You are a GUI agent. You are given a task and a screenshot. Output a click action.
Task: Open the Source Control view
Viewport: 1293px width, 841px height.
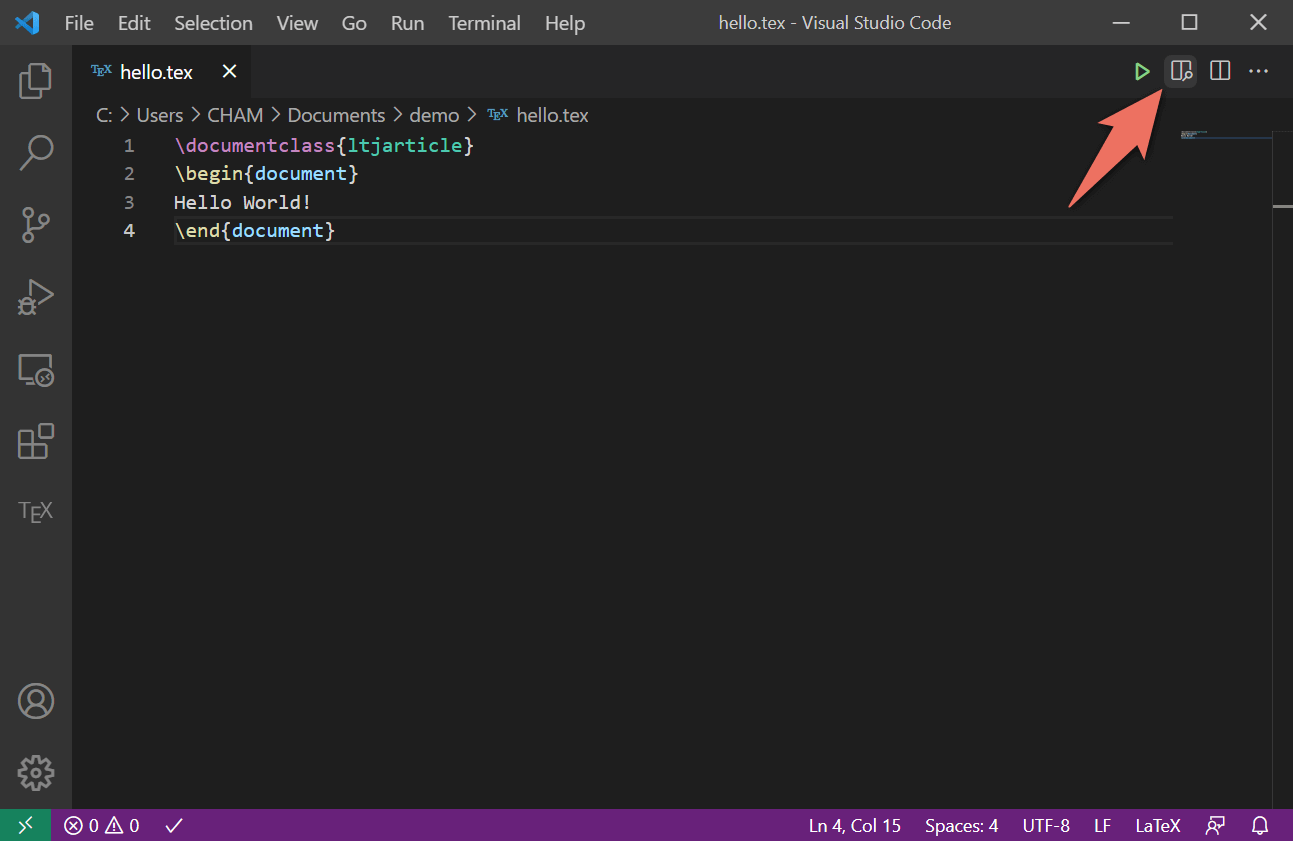click(36, 225)
